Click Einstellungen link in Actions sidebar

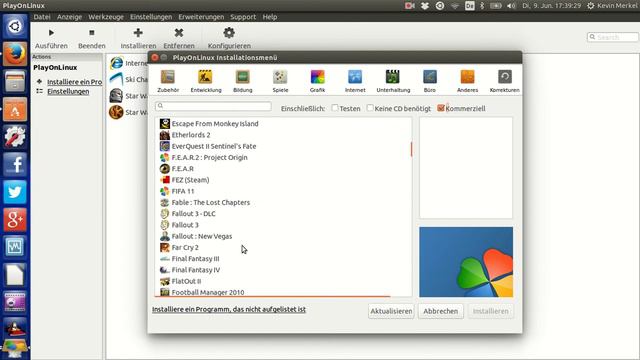coord(68,91)
